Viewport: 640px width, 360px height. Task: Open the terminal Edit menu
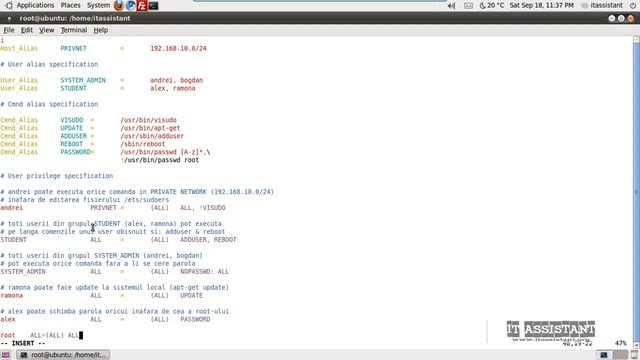27,30
